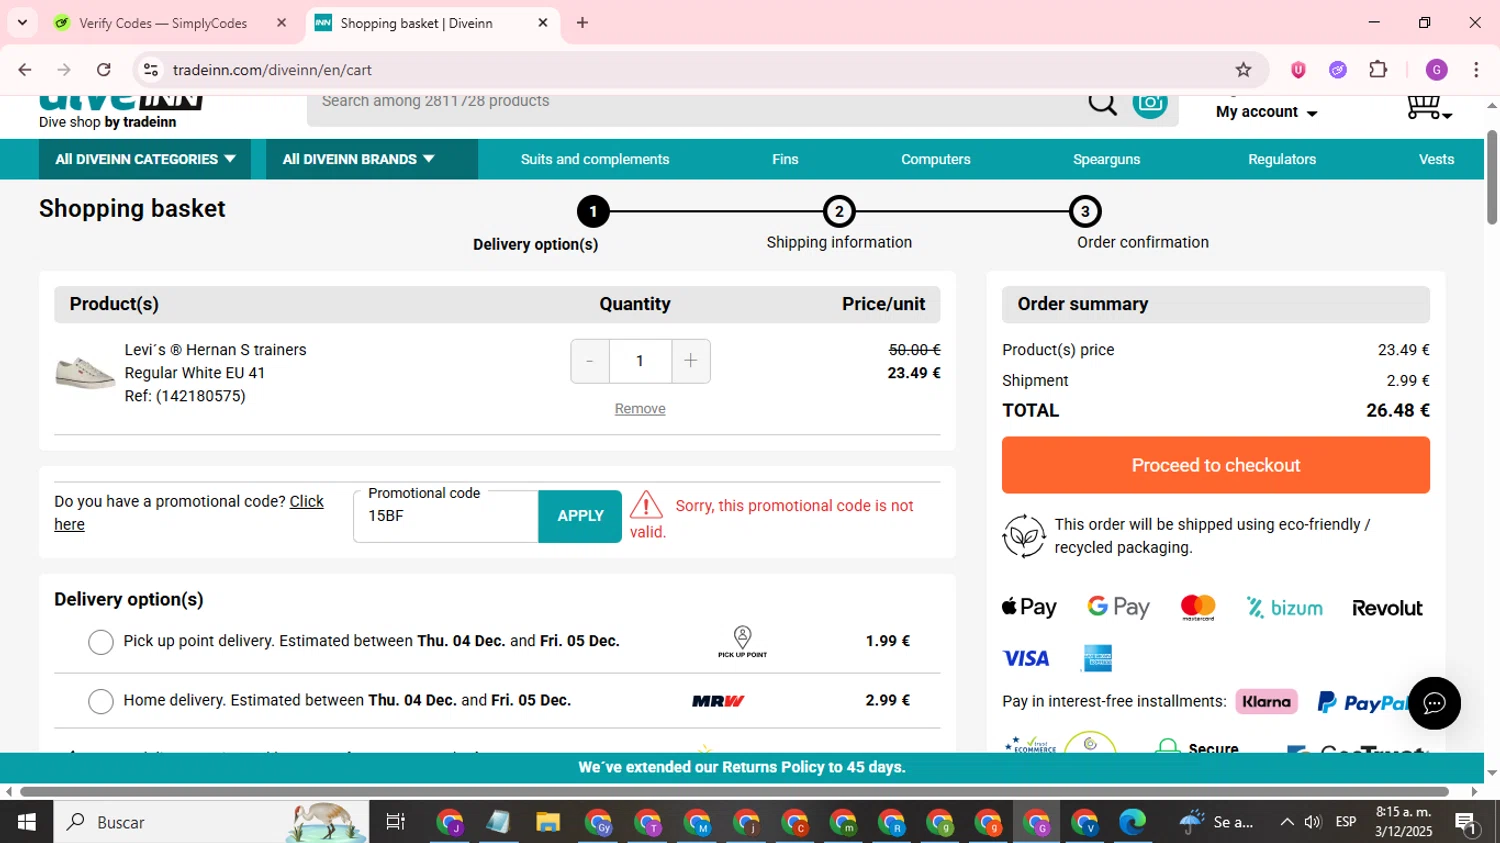The height and width of the screenshot is (843, 1500).
Task: Click the Chrome profile avatar icon
Action: click(x=1437, y=70)
